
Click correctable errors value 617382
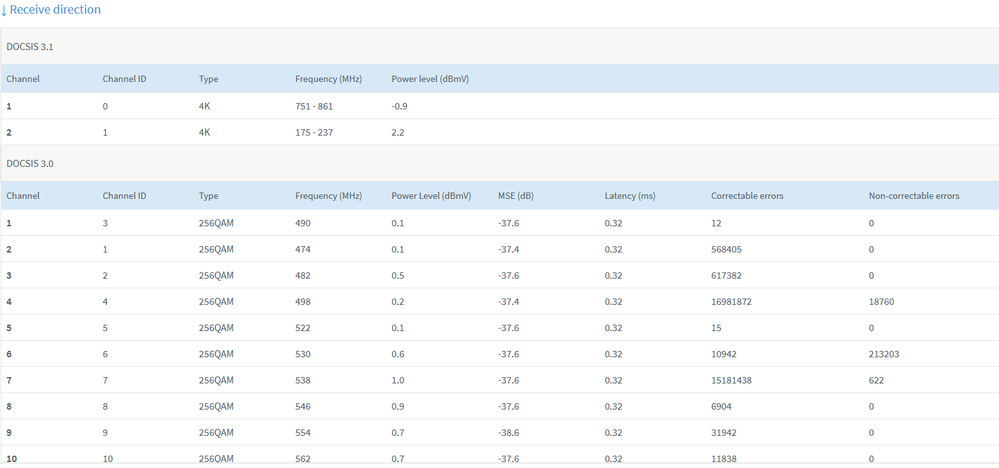(726, 276)
